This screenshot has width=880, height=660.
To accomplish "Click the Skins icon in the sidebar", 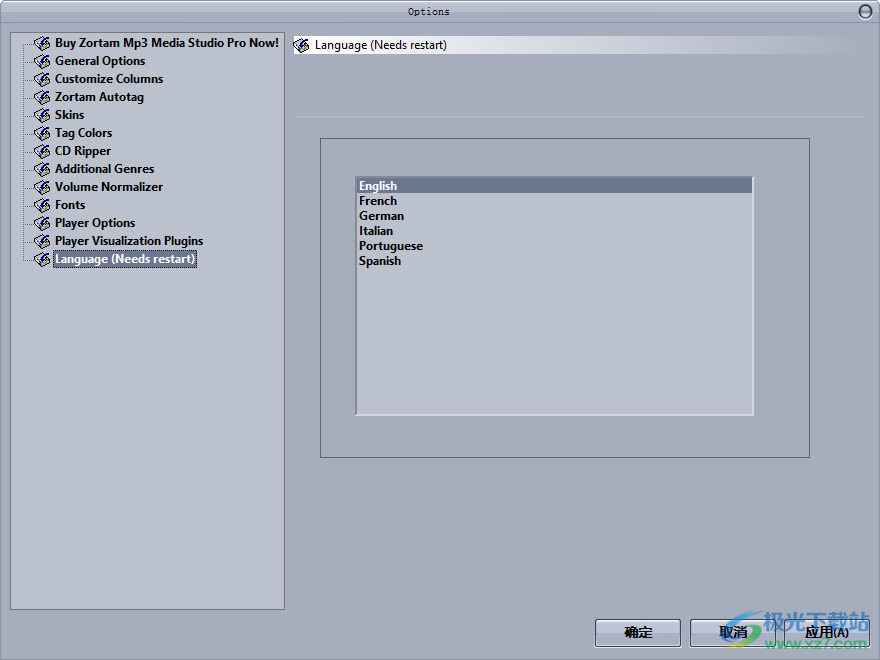I will pyautogui.click(x=41, y=115).
